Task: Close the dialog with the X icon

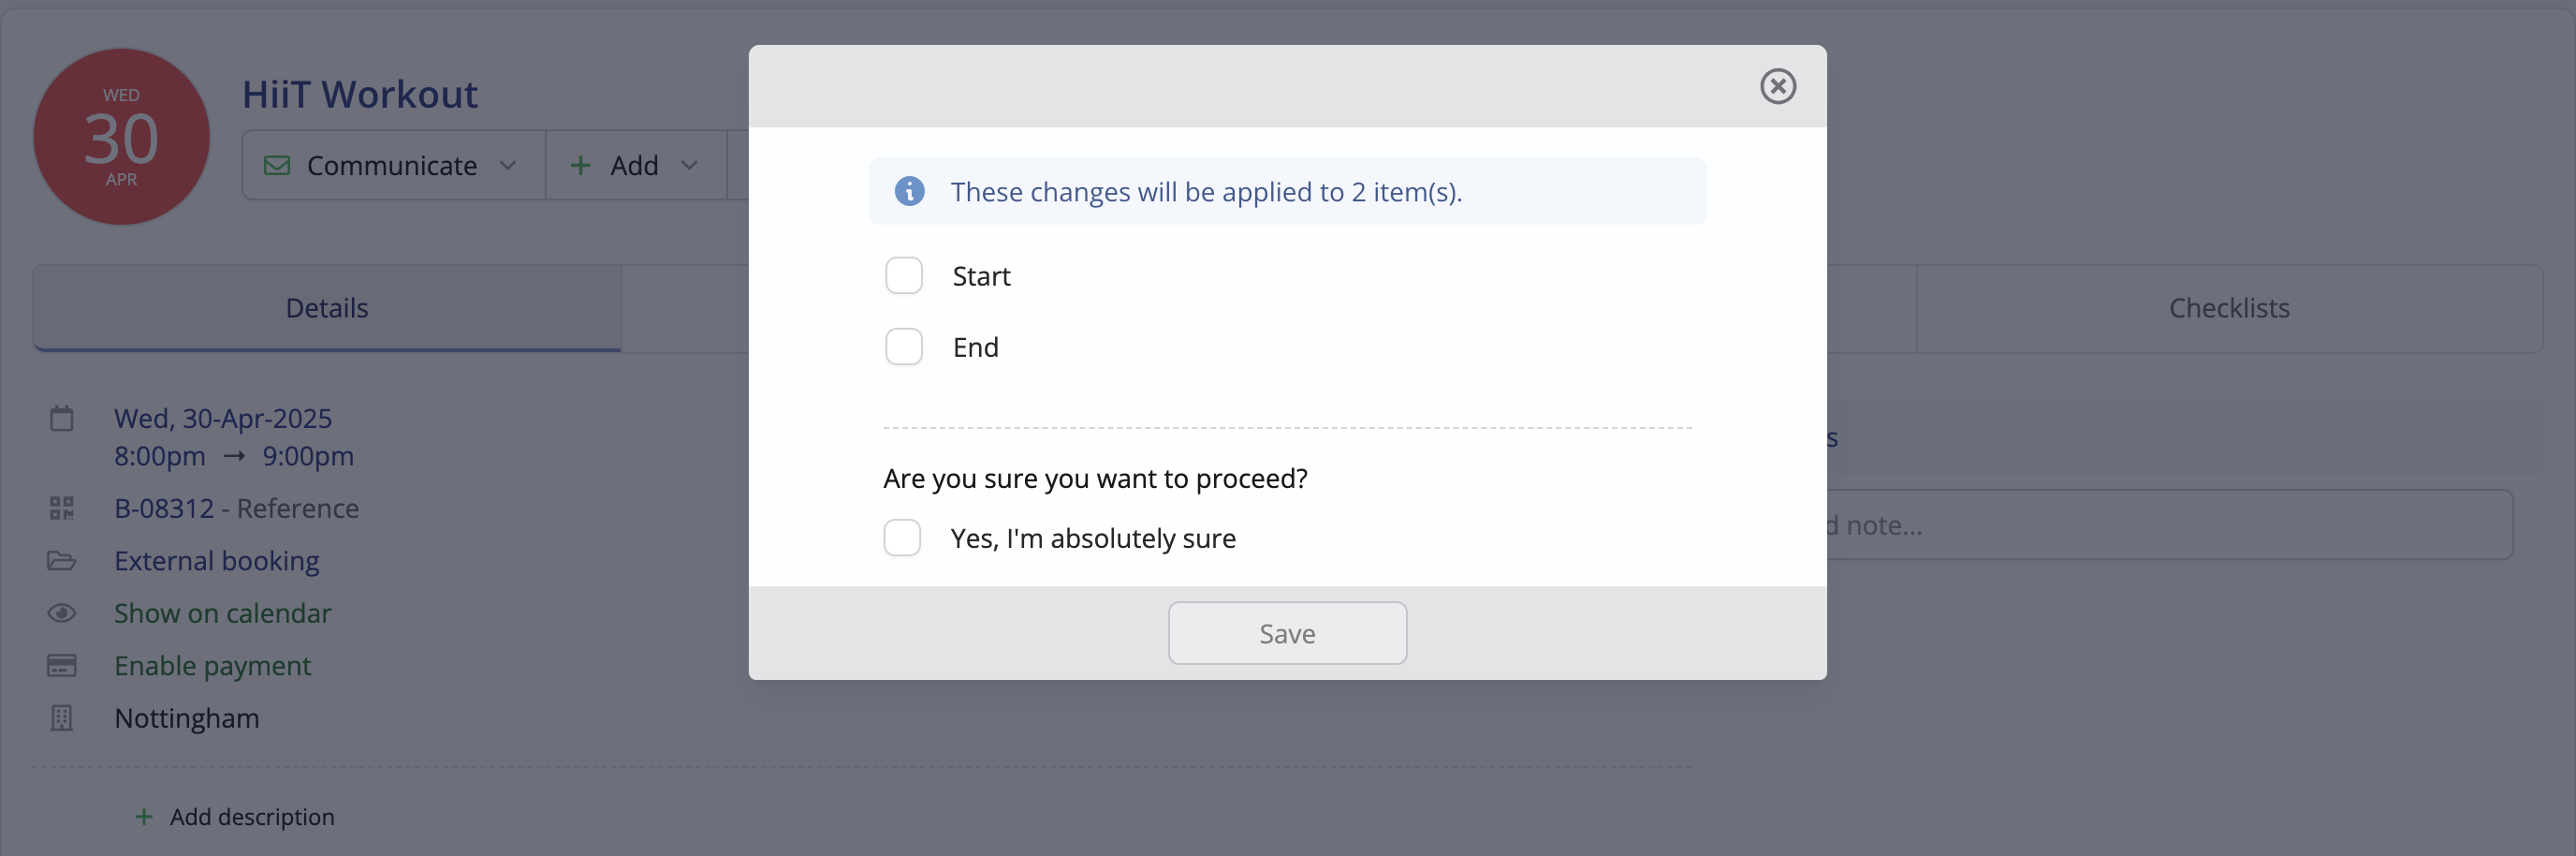Action: [1777, 86]
